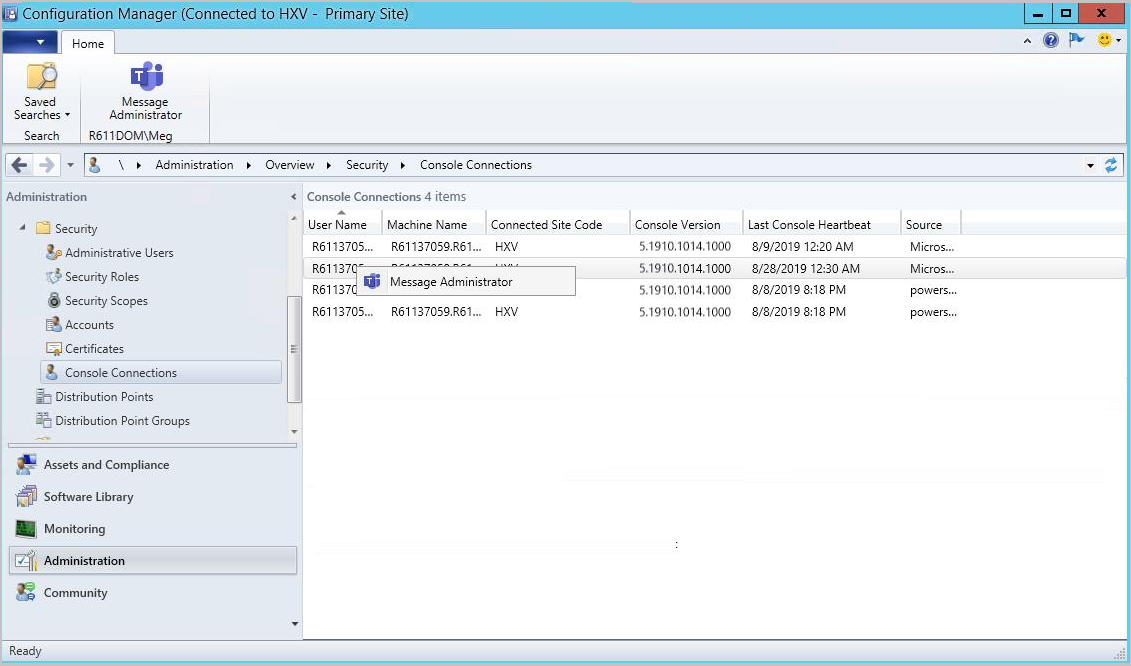Open the Software Library workspace label
The image size is (1131, 666).
tap(89, 496)
